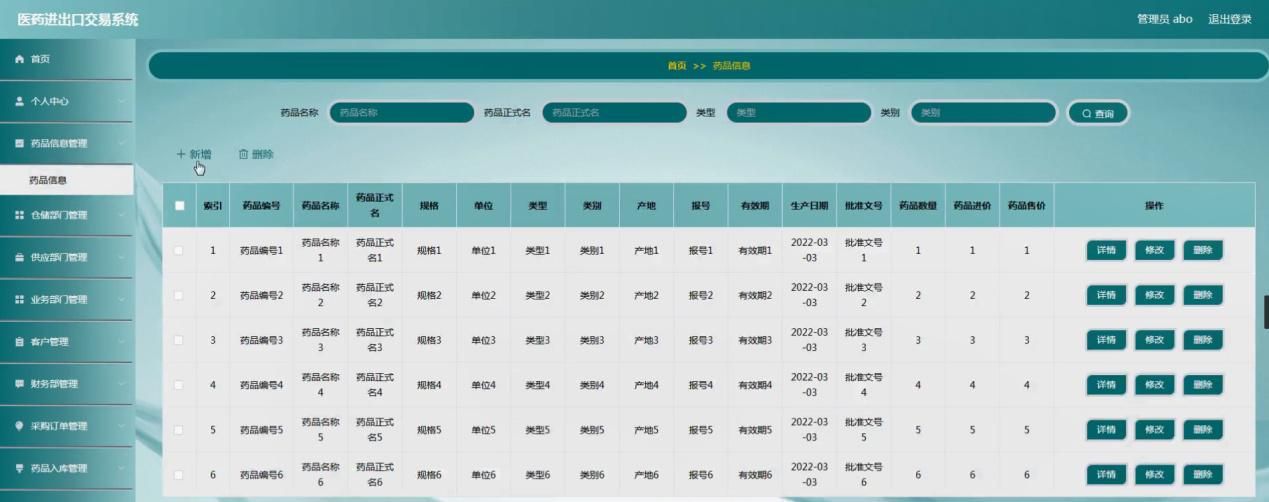
Task: Click the 生产日期 column header
Action: click(810, 206)
